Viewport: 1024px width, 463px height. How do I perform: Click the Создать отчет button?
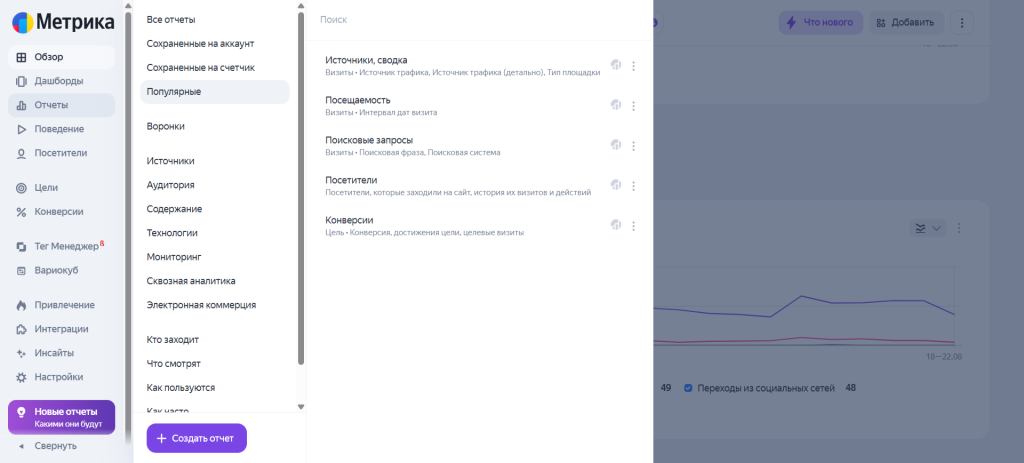tap(196, 438)
